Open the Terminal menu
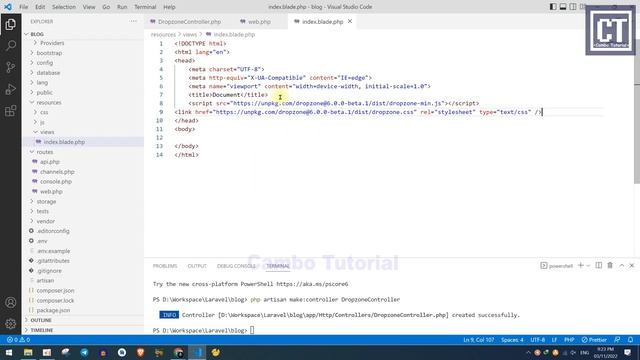 click(x=145, y=7)
